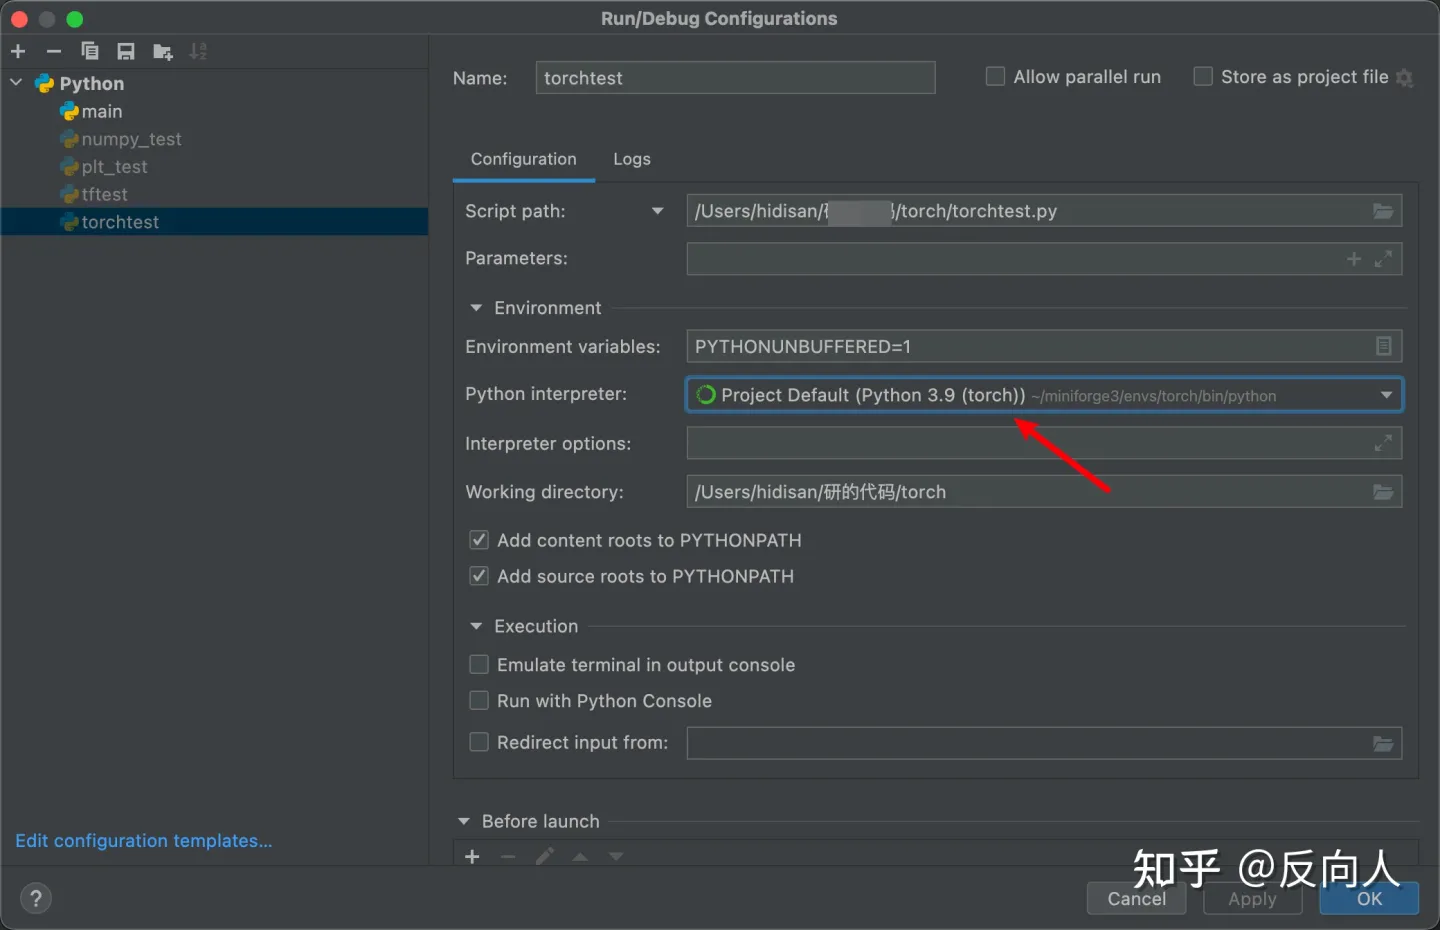Enable Redirect input from checkbox
This screenshot has height=930, width=1440.
479,742
